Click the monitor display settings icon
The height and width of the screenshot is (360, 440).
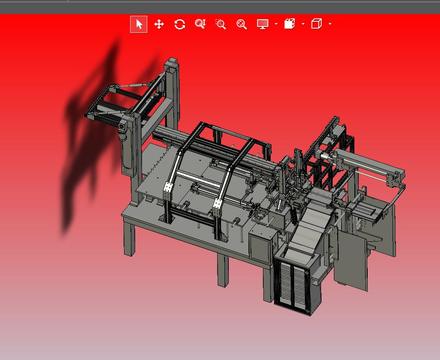[x=263, y=24]
